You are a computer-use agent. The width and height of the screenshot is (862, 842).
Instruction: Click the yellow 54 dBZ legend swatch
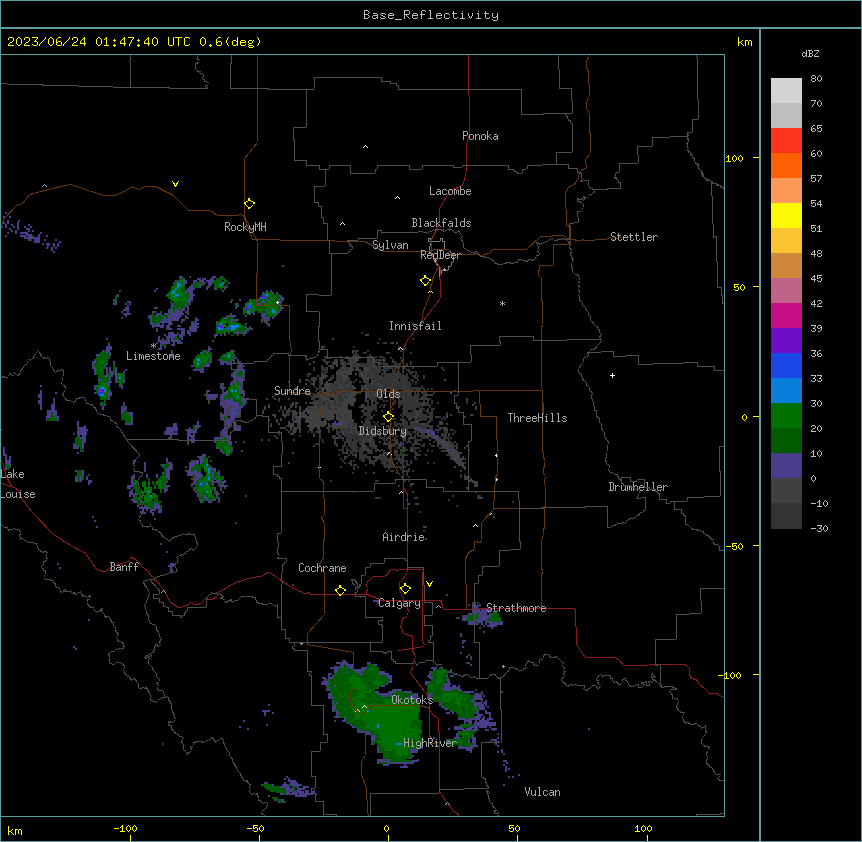(x=786, y=215)
